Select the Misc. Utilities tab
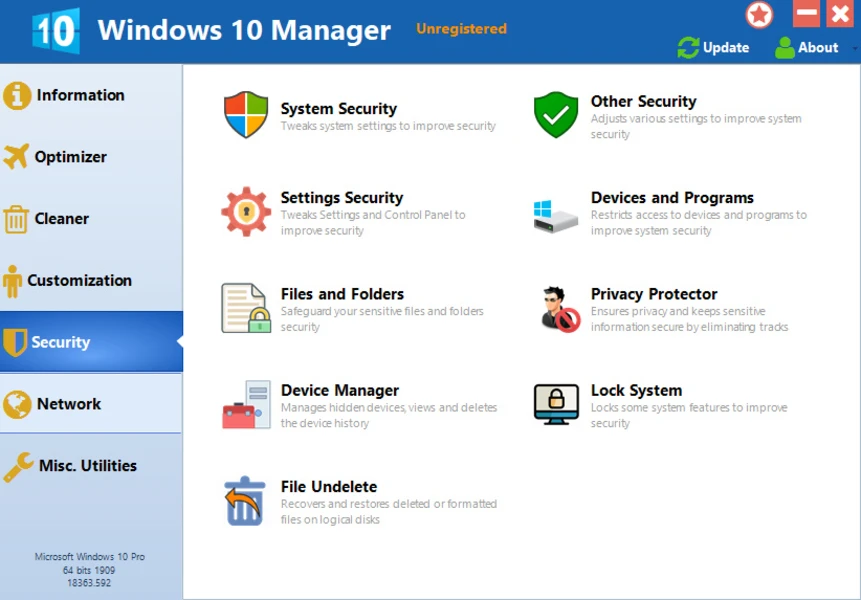Image resolution: width=861 pixels, height=600 pixels. pyautogui.click(x=91, y=466)
